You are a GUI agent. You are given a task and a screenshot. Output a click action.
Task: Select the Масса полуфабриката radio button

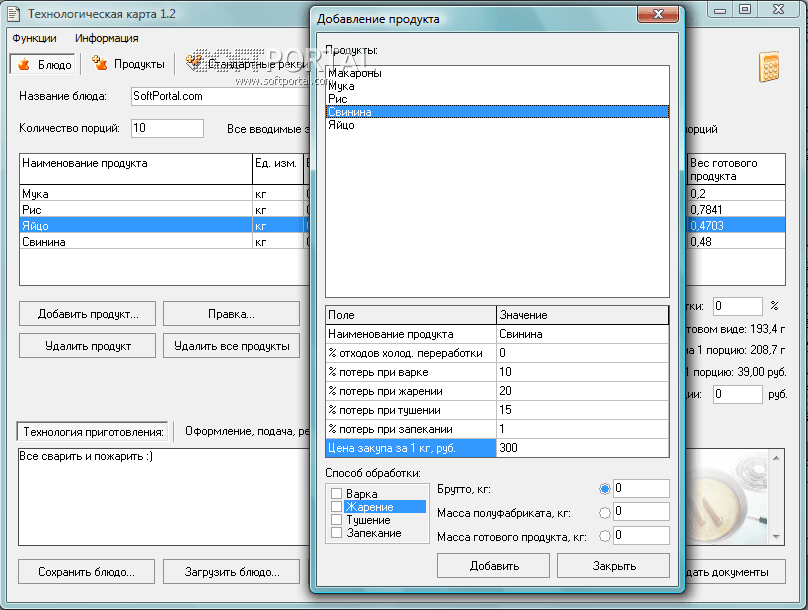click(x=605, y=513)
